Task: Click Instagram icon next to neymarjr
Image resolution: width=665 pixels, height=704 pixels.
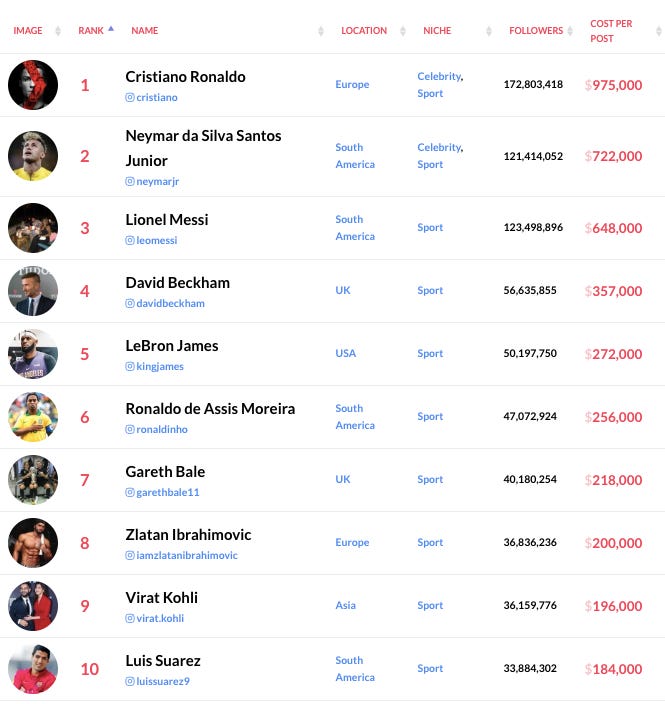Action: pos(130,182)
